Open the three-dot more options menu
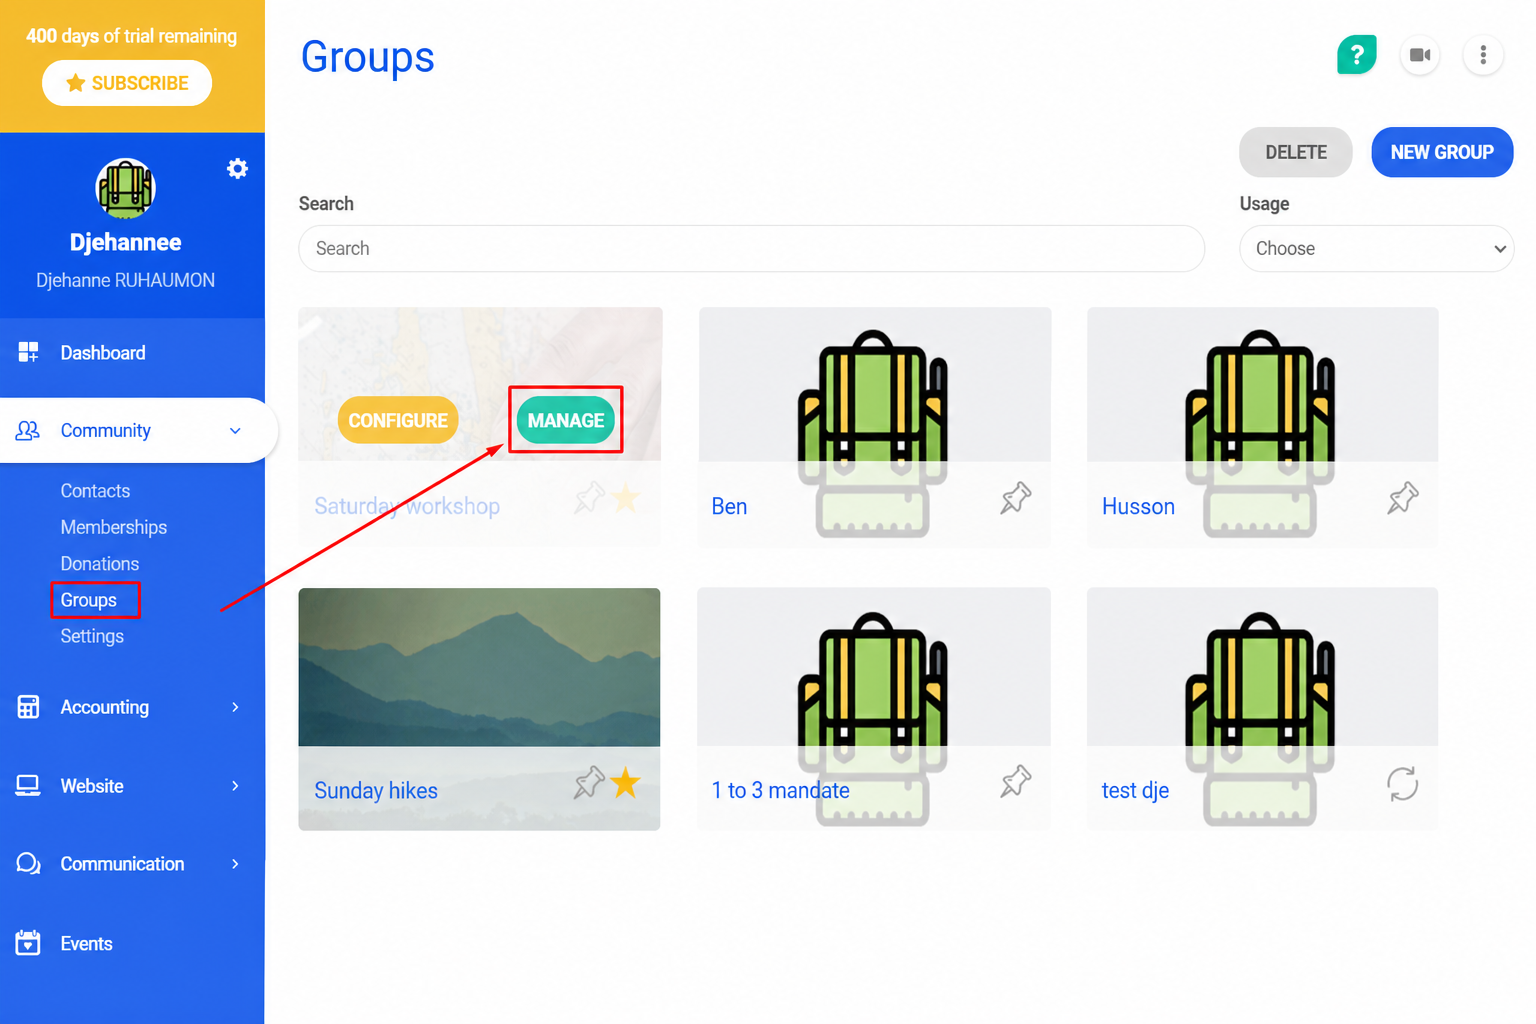Image resolution: width=1536 pixels, height=1024 pixels. (1483, 55)
